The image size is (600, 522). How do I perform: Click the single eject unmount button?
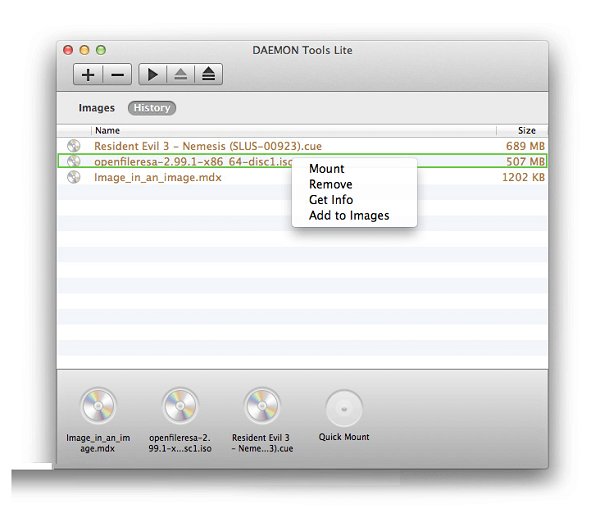181,74
